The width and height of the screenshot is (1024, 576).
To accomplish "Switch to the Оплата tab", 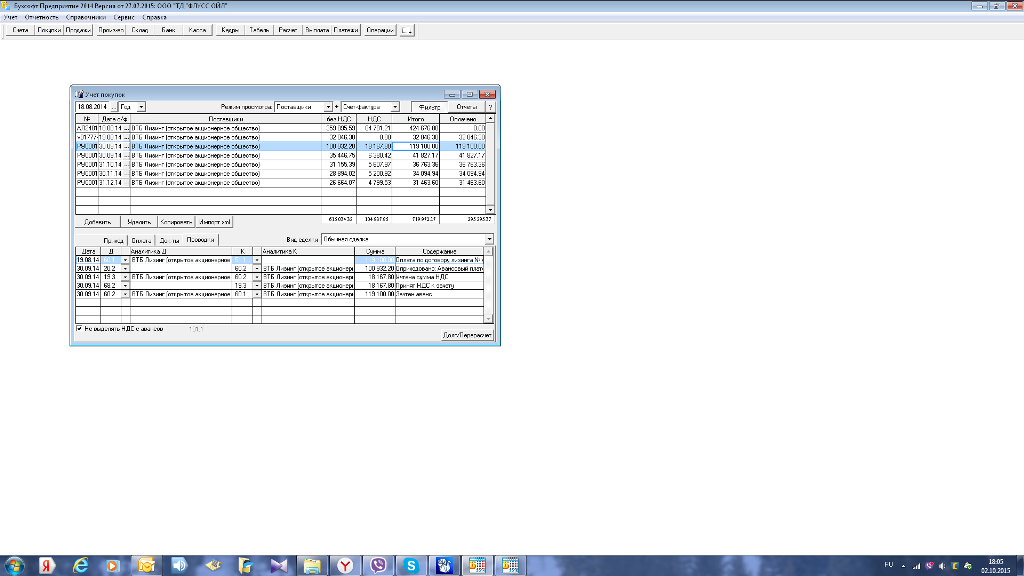I will (142, 240).
